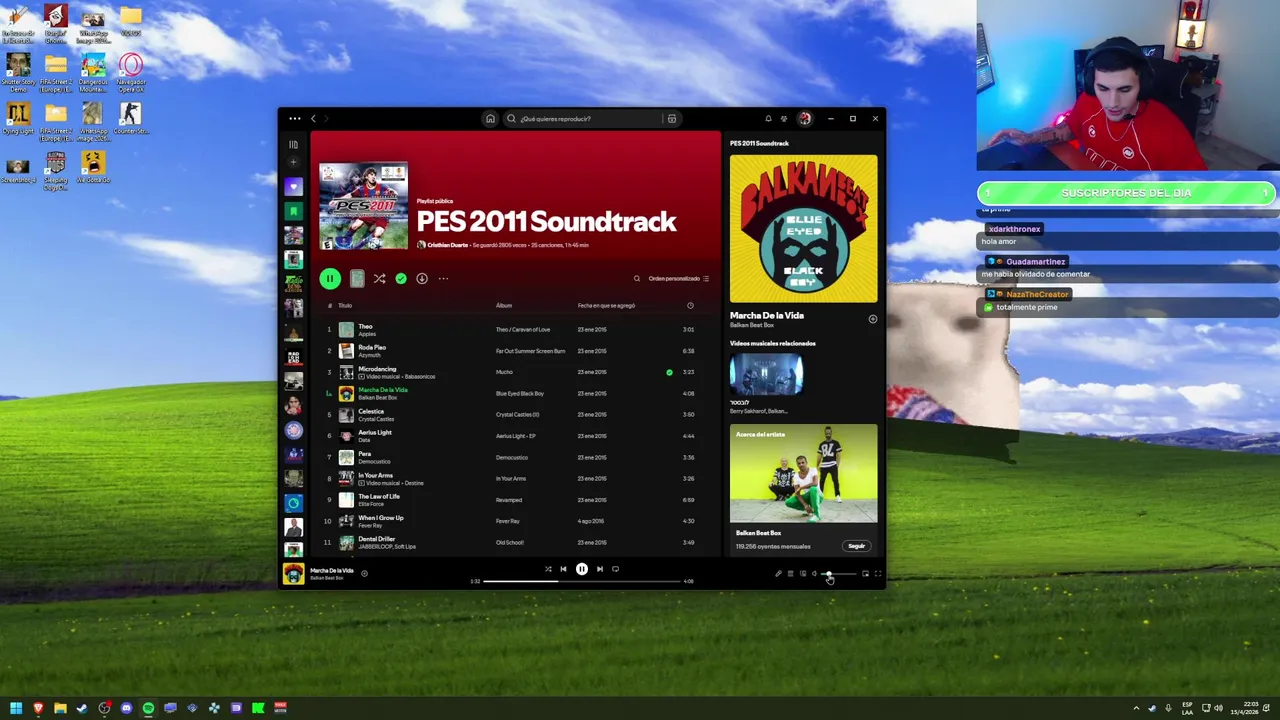Click the 'Seguir' button for Balkan Beat Box

[856, 546]
